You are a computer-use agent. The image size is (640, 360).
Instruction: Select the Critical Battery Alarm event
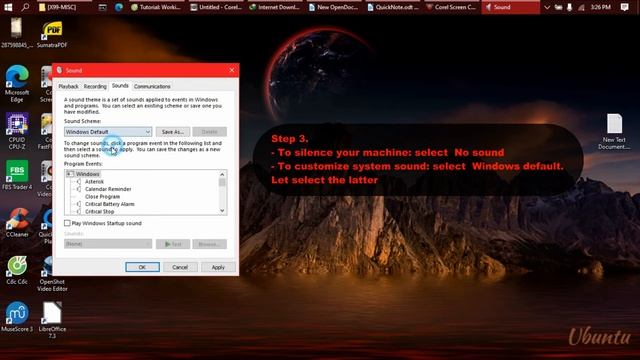[x=109, y=204]
